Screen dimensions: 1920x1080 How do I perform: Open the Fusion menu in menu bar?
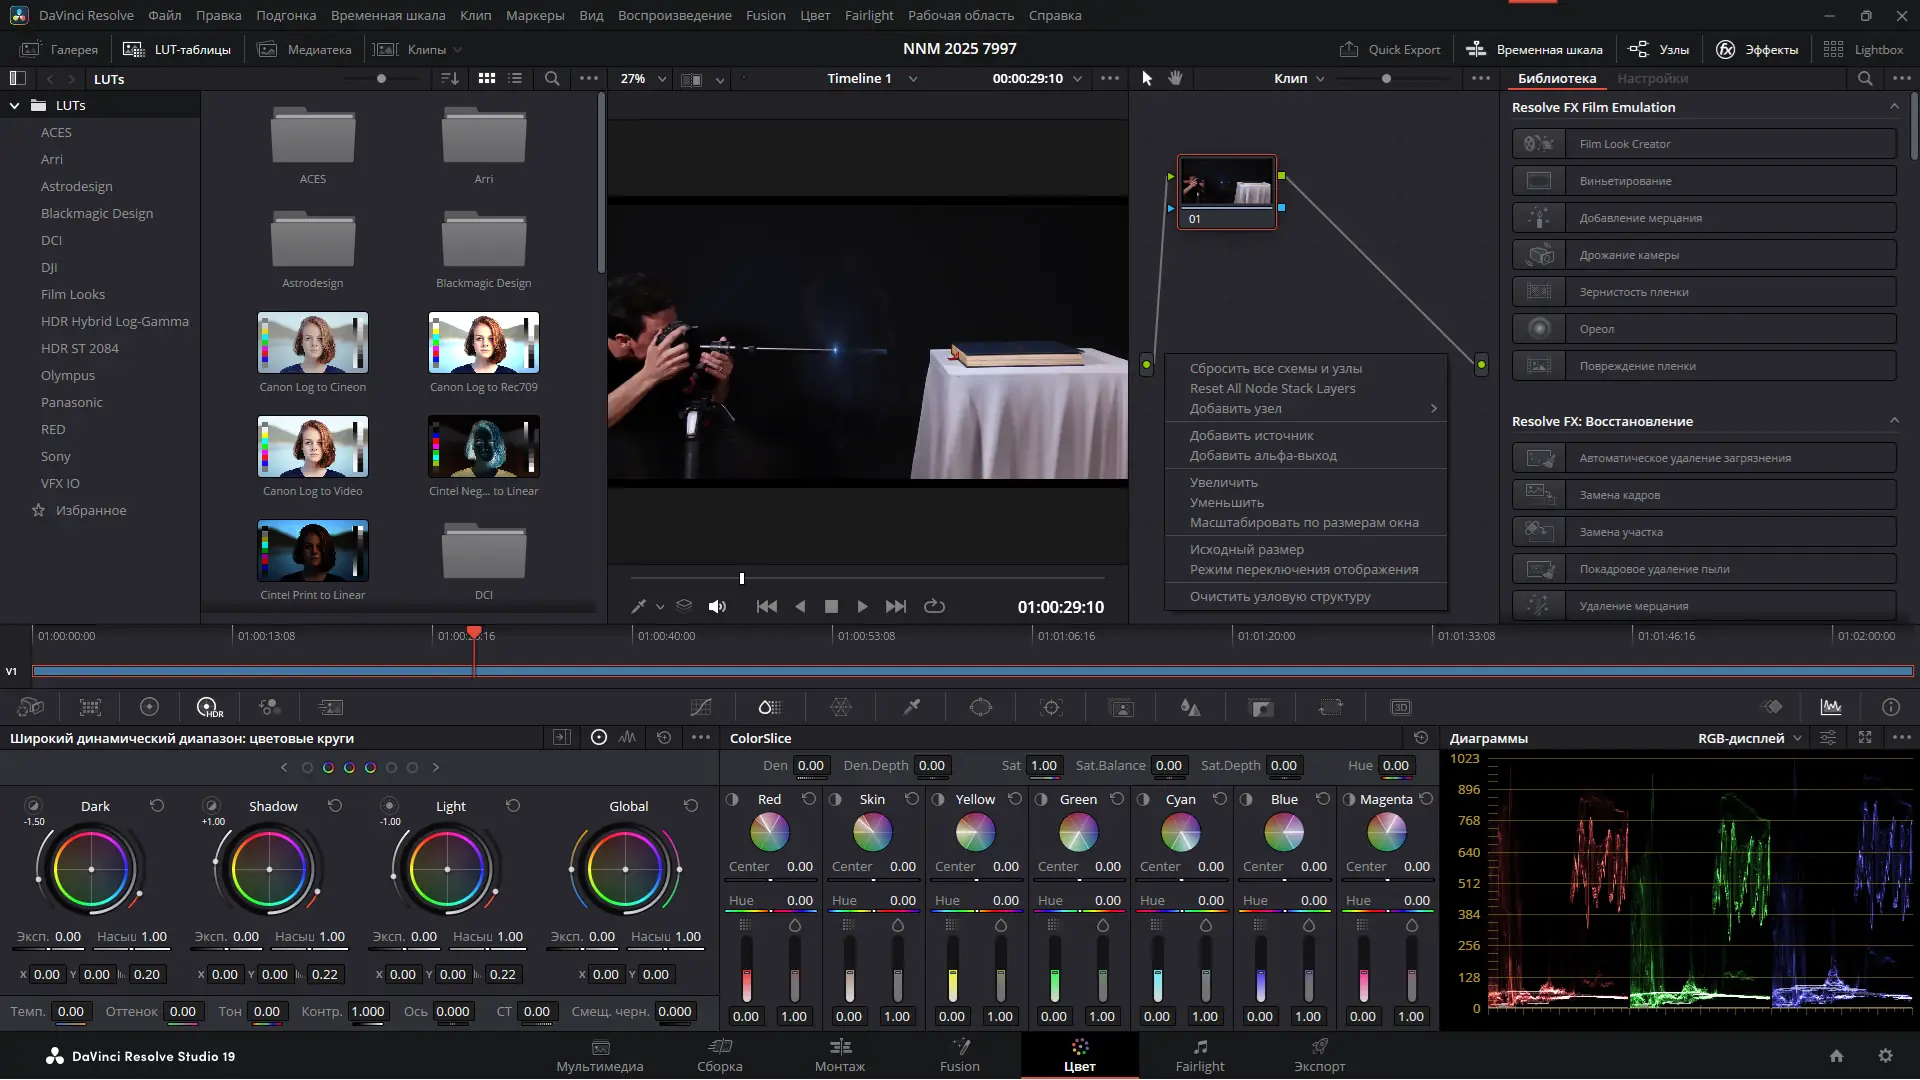coord(765,15)
